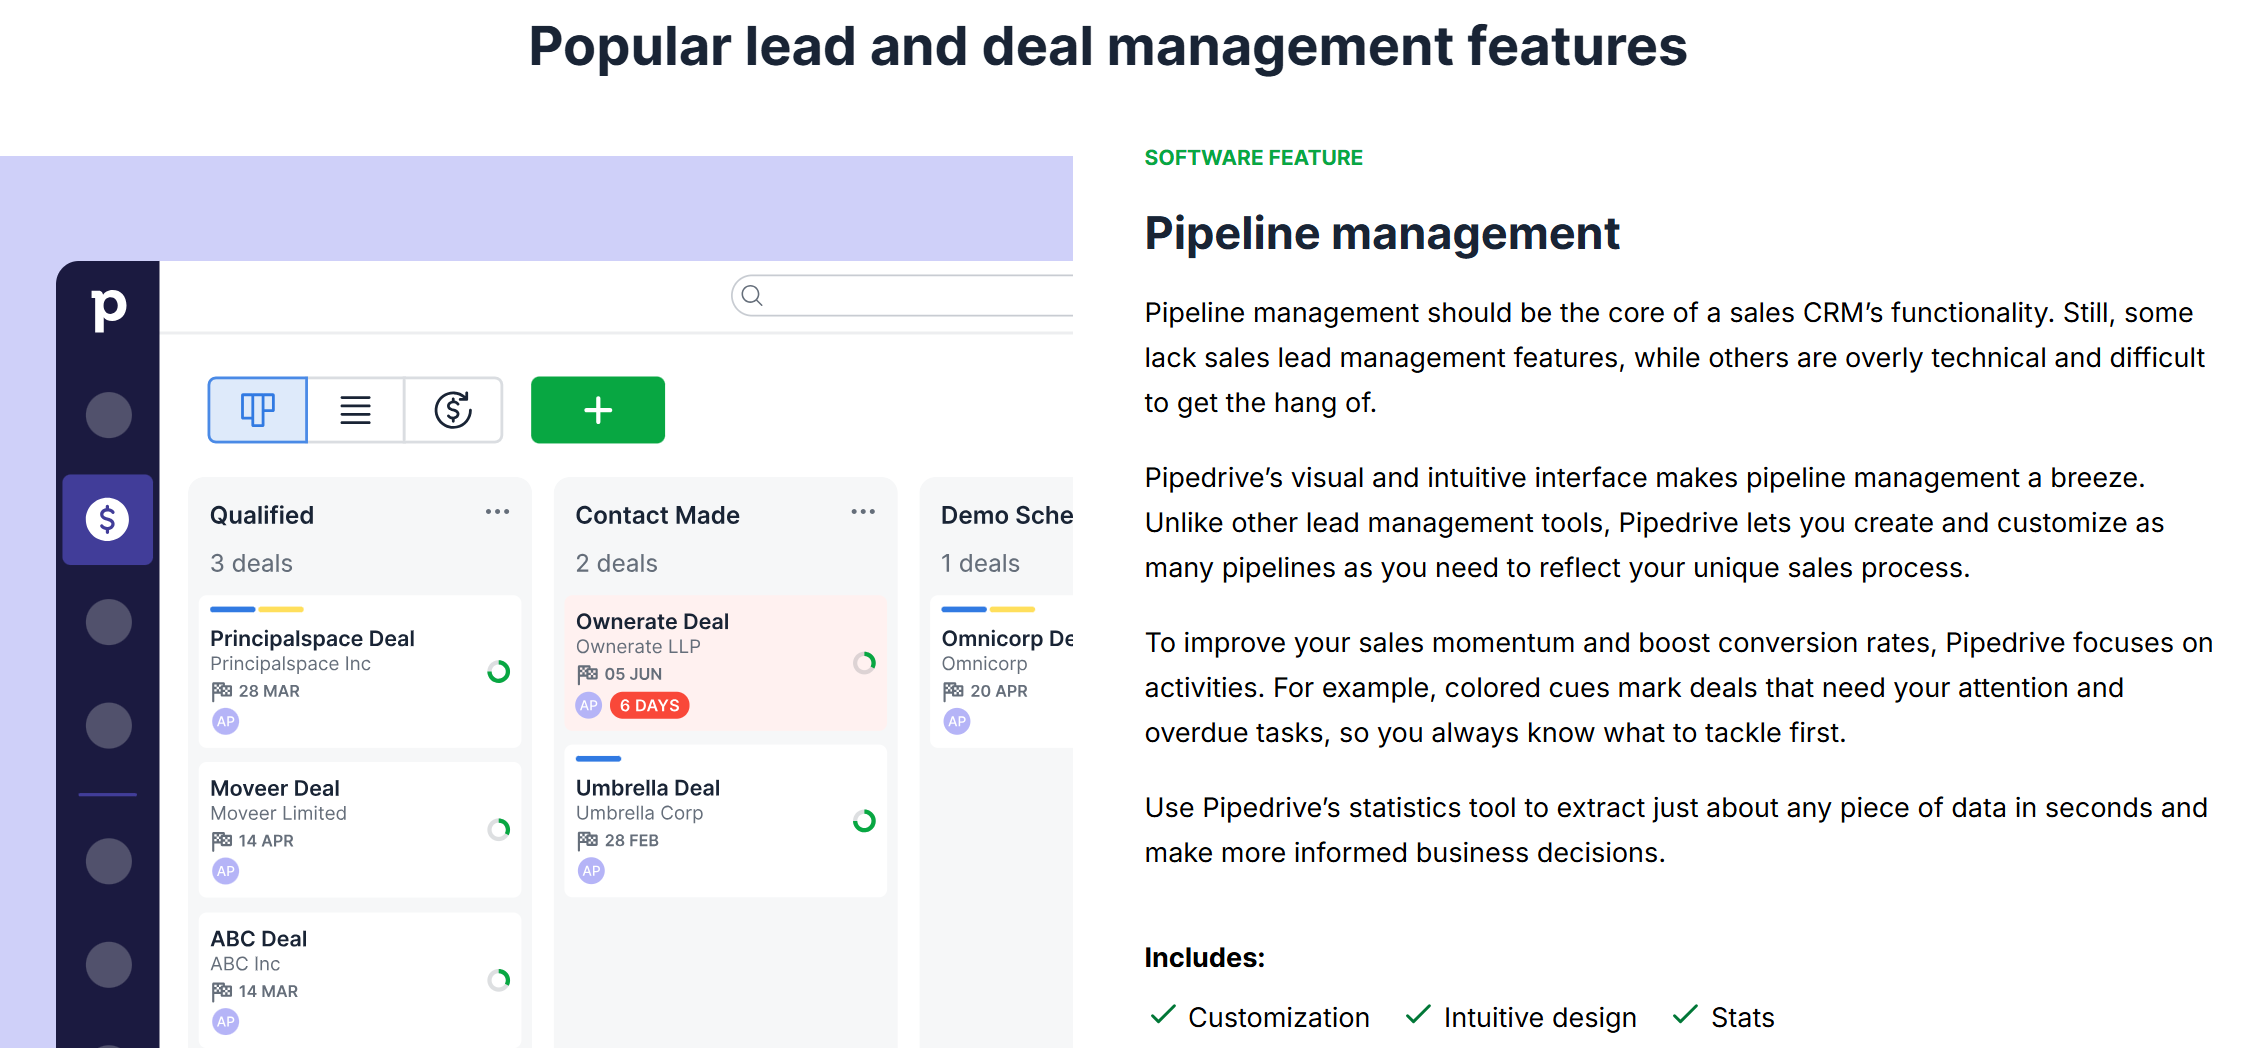Click AP avatar on Principalspace Deal
Screen dimensions: 2263x1048
click(226, 721)
